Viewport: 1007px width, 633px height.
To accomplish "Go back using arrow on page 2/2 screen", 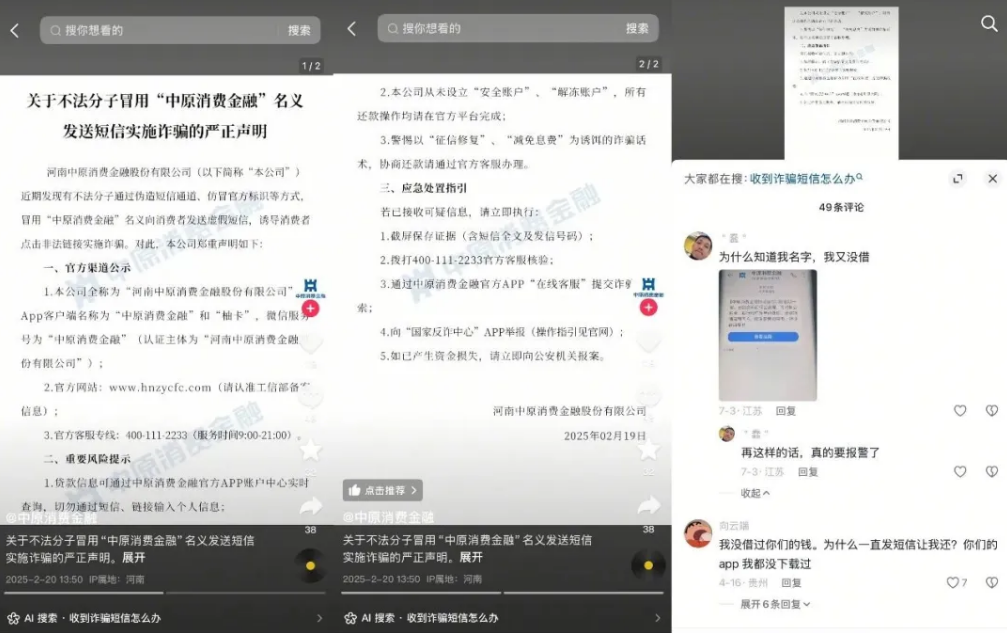I will pos(351,29).
